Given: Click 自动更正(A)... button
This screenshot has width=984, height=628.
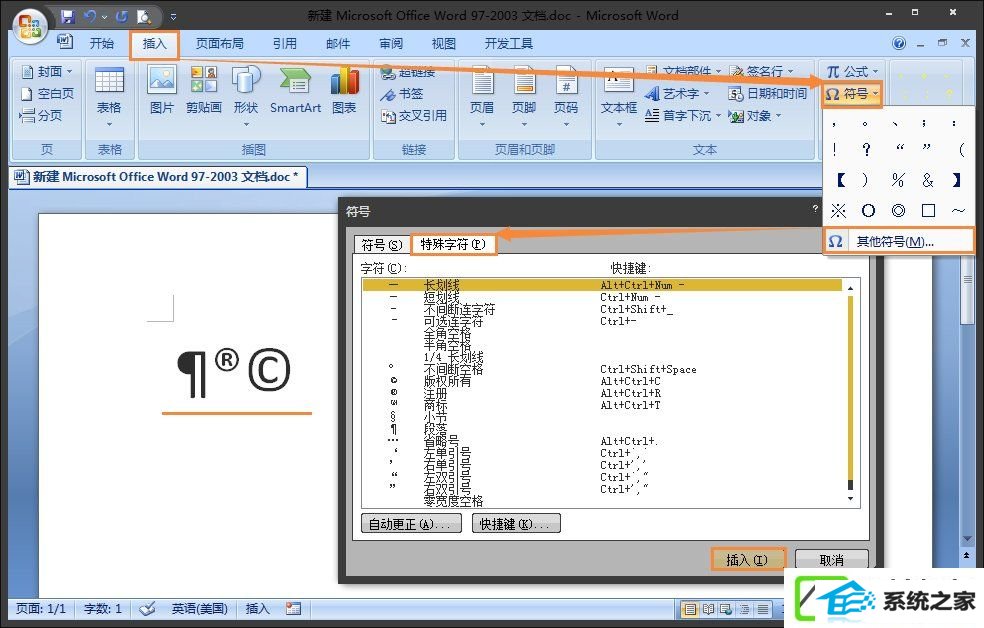Looking at the screenshot, I should 411,523.
